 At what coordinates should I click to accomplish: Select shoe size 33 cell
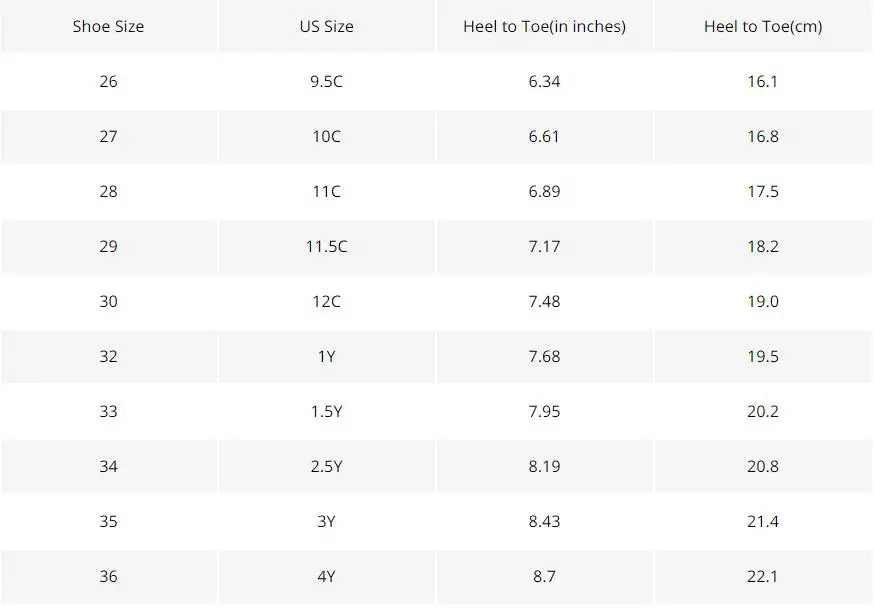[109, 411]
